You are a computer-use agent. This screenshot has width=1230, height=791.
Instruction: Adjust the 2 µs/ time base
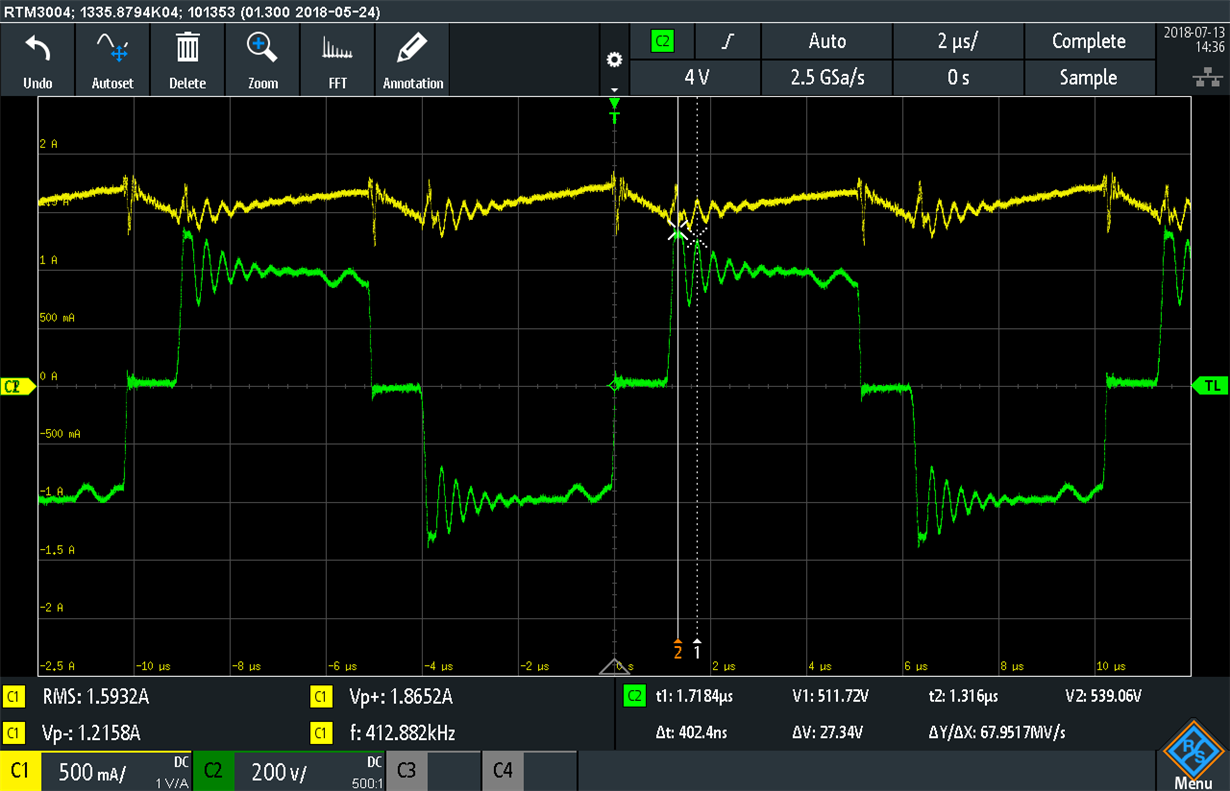coord(958,41)
